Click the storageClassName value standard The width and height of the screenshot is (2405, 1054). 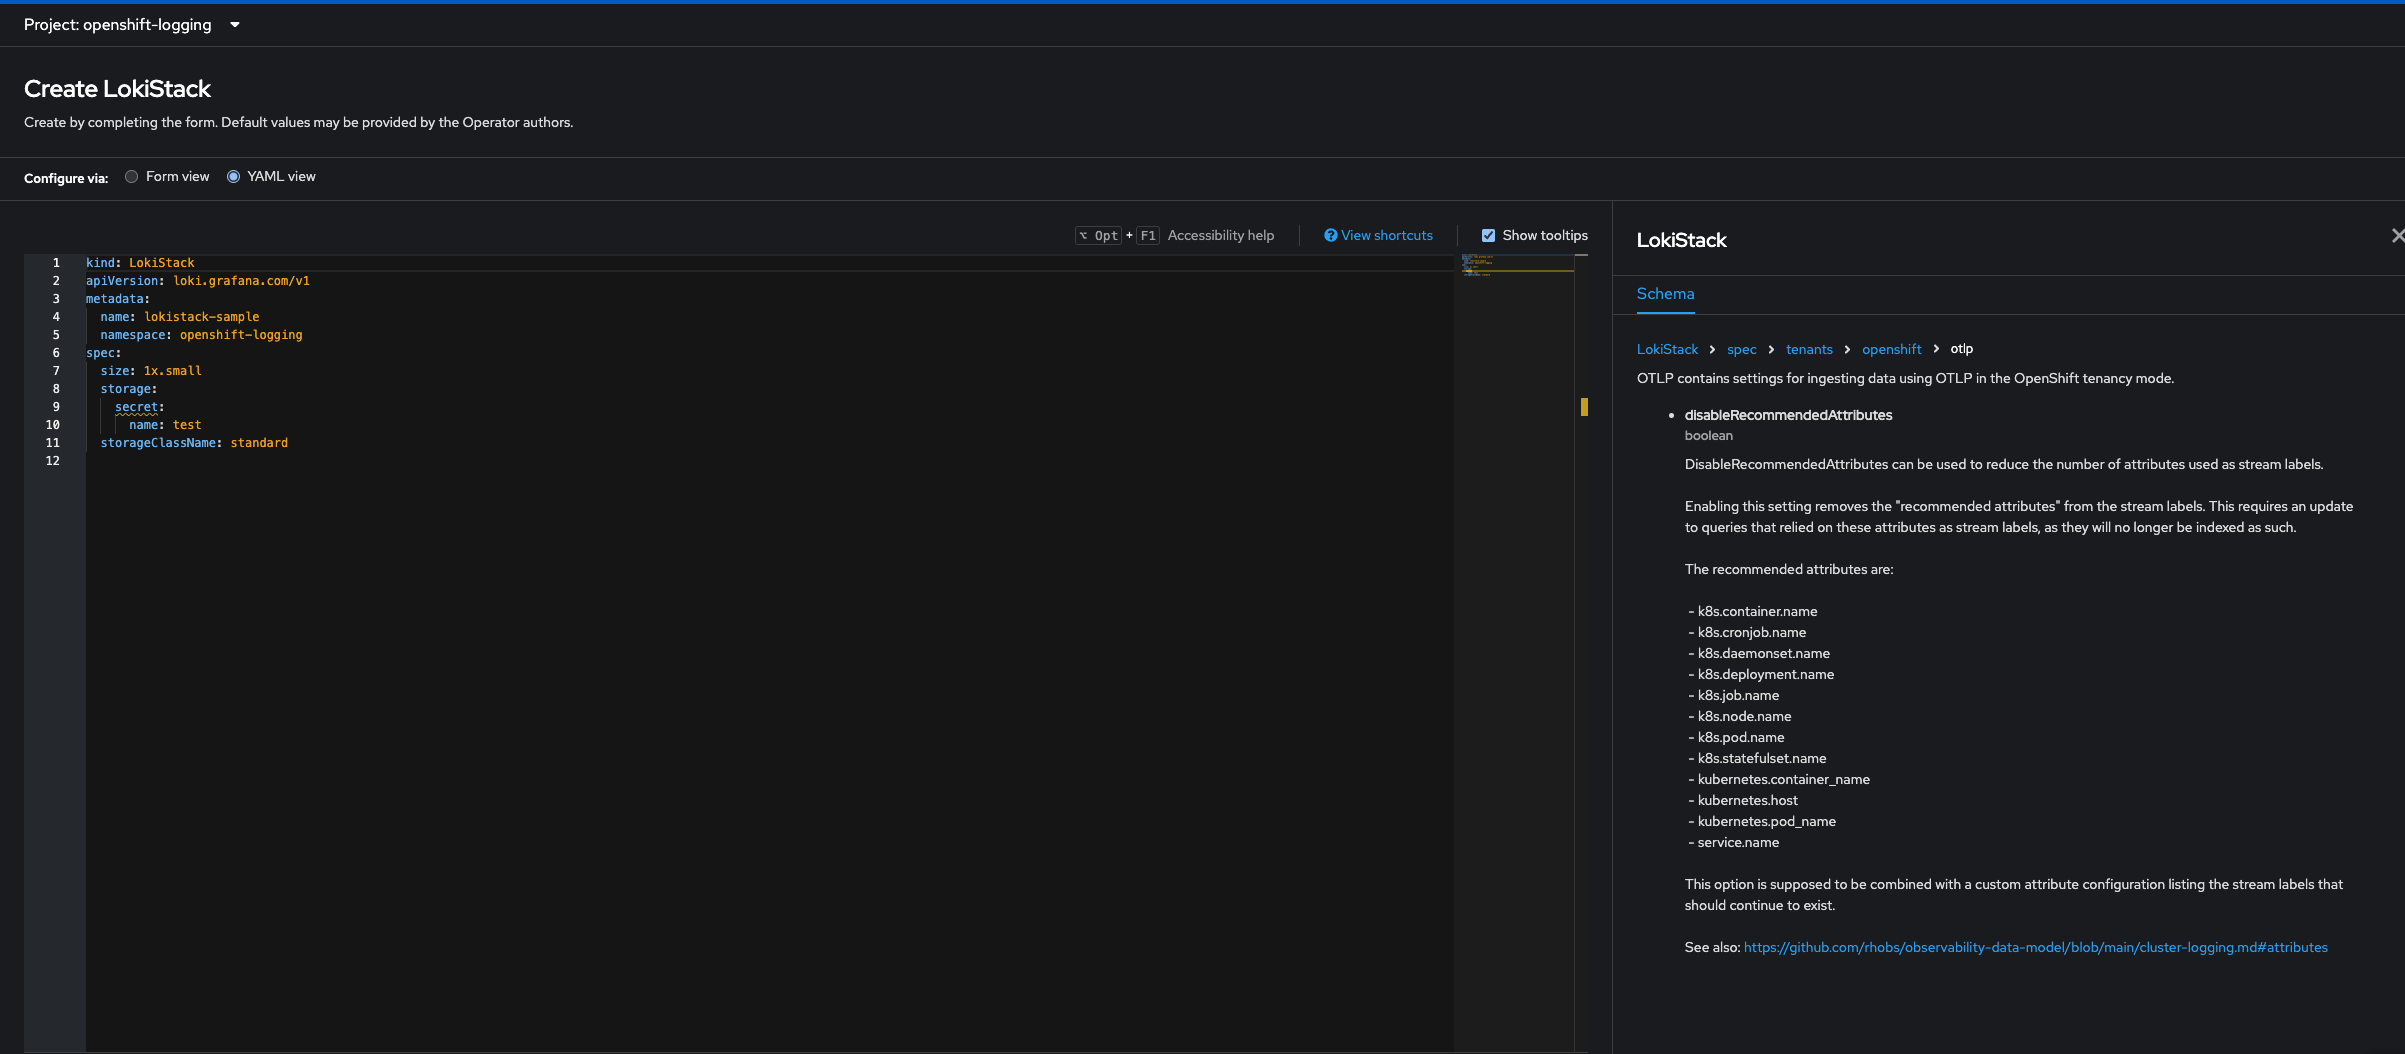(259, 443)
